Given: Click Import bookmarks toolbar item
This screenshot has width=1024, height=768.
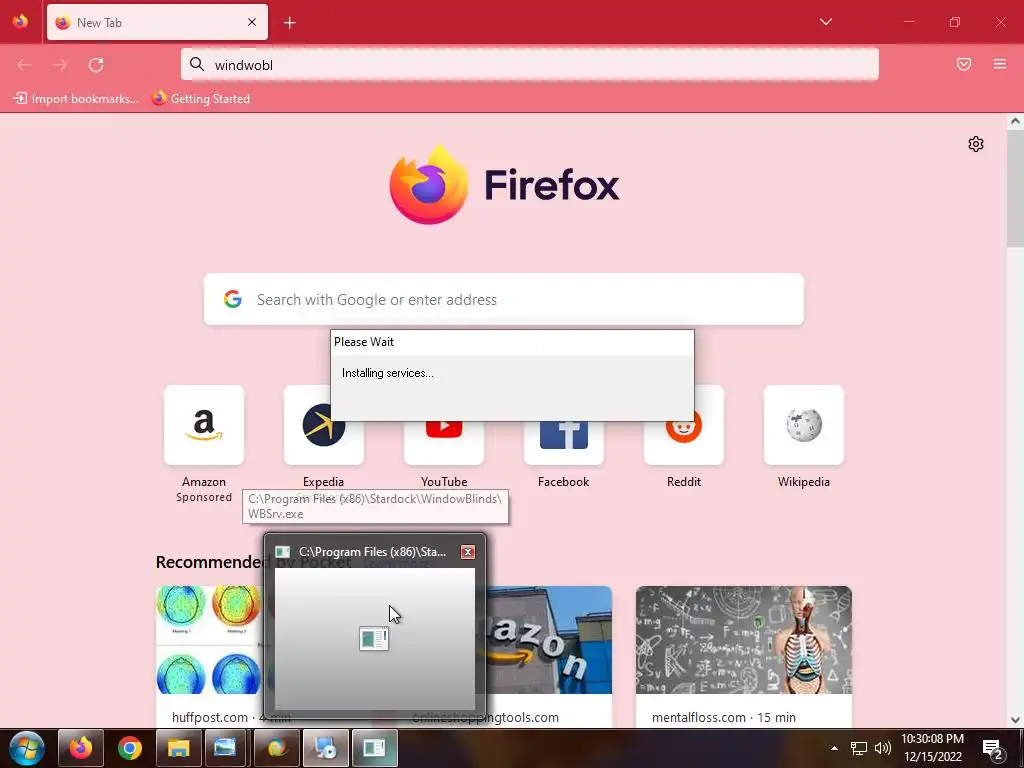Looking at the screenshot, I should 76,99.
